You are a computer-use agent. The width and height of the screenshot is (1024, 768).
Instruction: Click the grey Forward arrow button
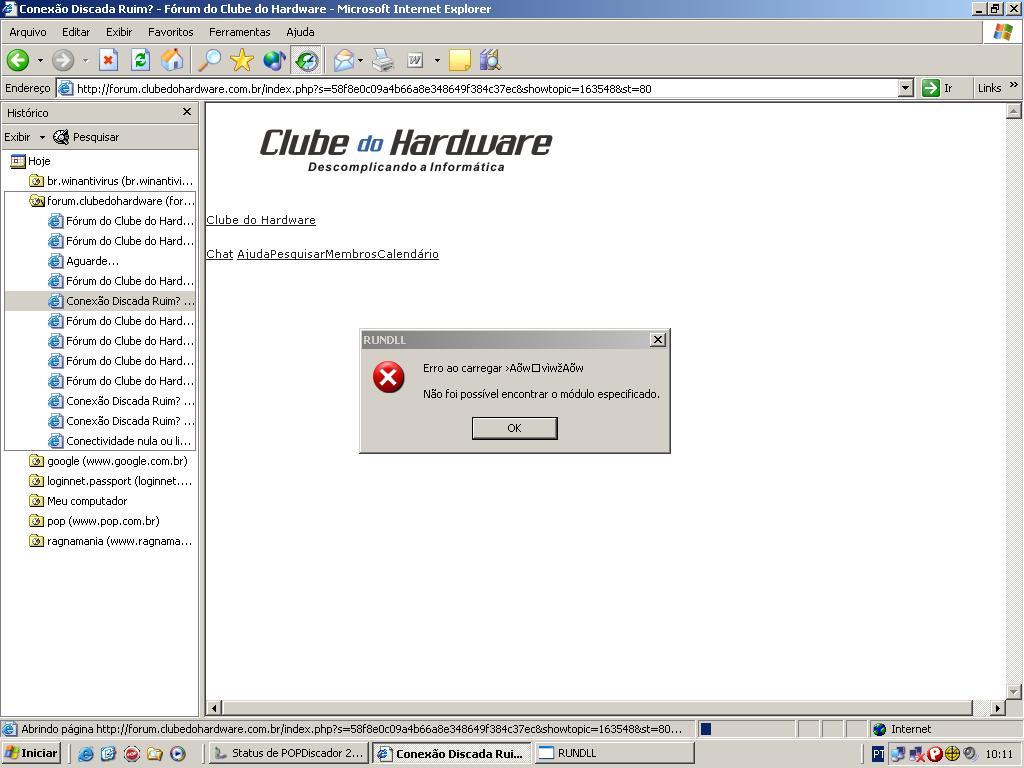coord(63,61)
